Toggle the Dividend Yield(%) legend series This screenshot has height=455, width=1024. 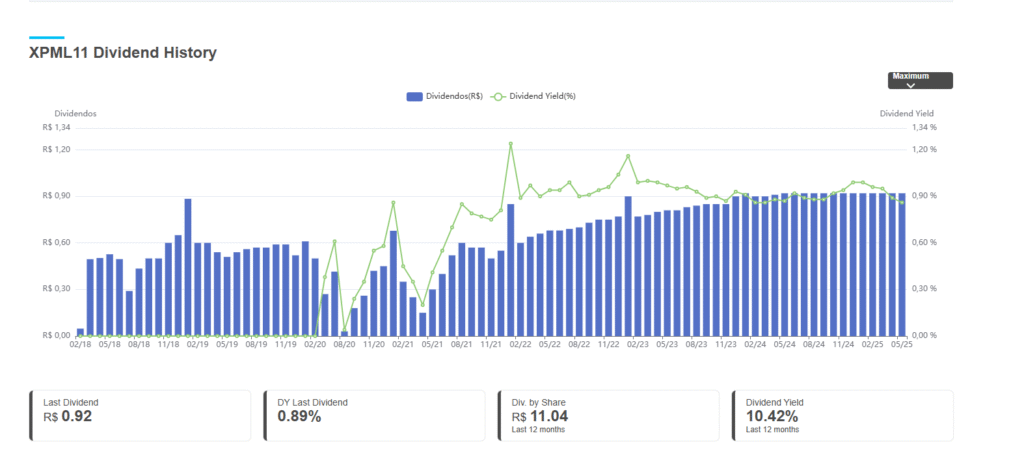pyautogui.click(x=533, y=96)
